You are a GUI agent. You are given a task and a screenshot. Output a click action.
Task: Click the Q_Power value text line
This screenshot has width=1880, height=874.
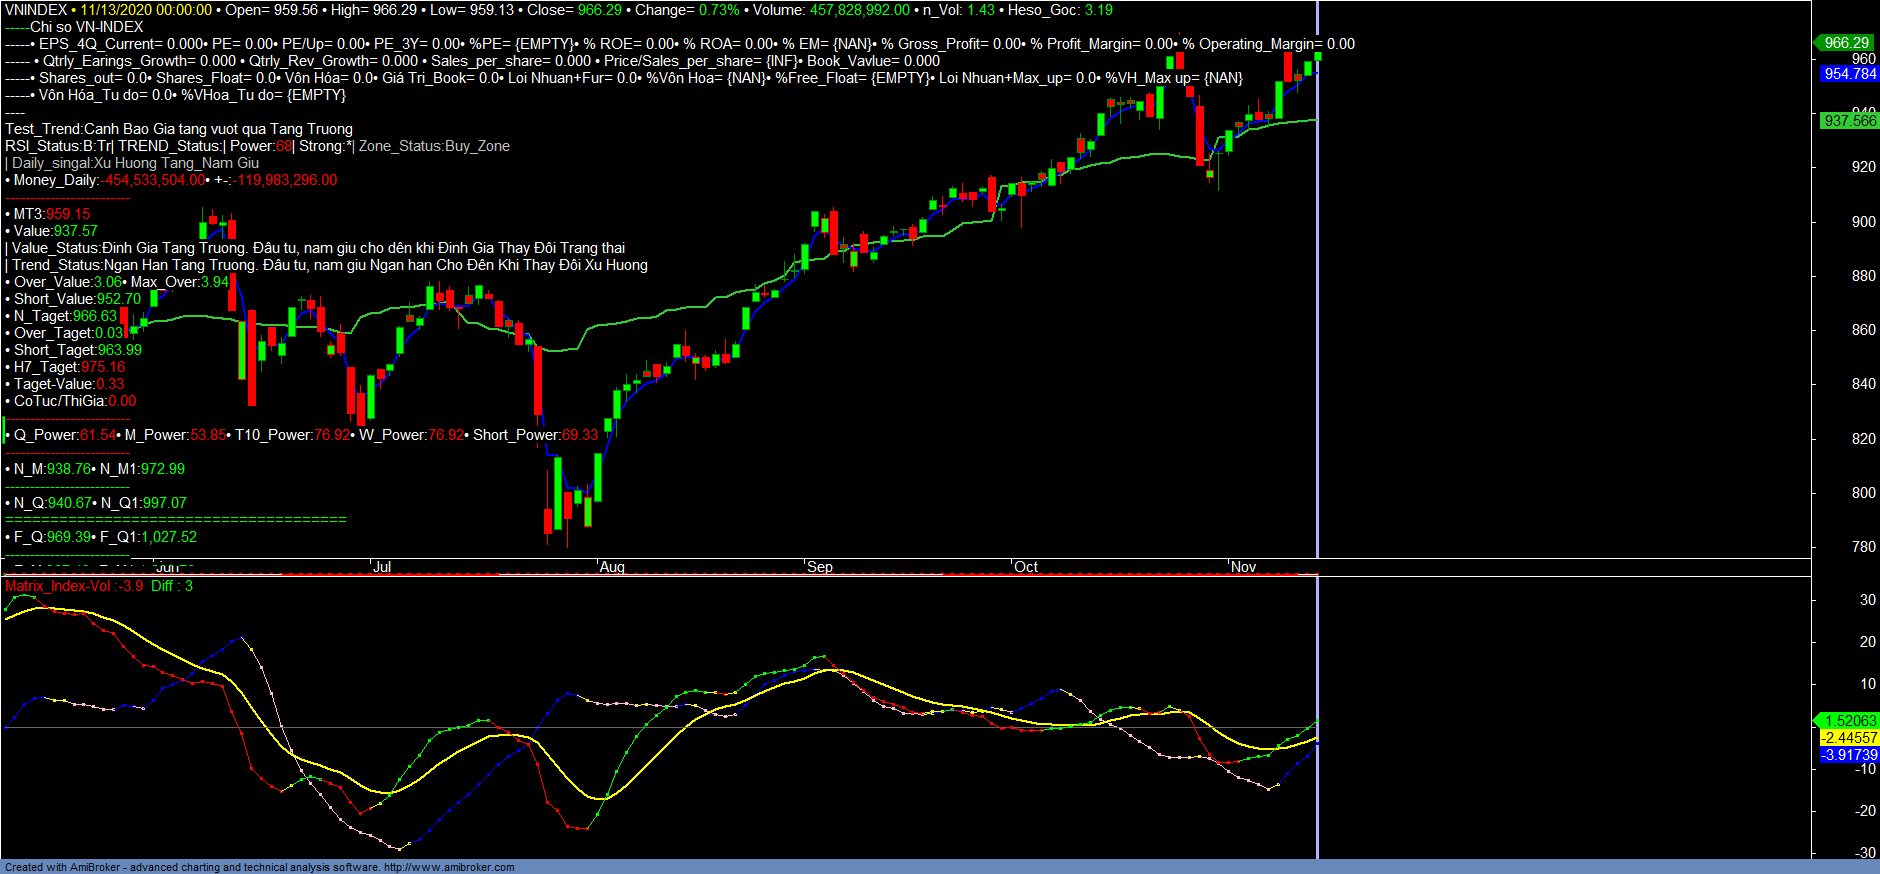(65, 435)
